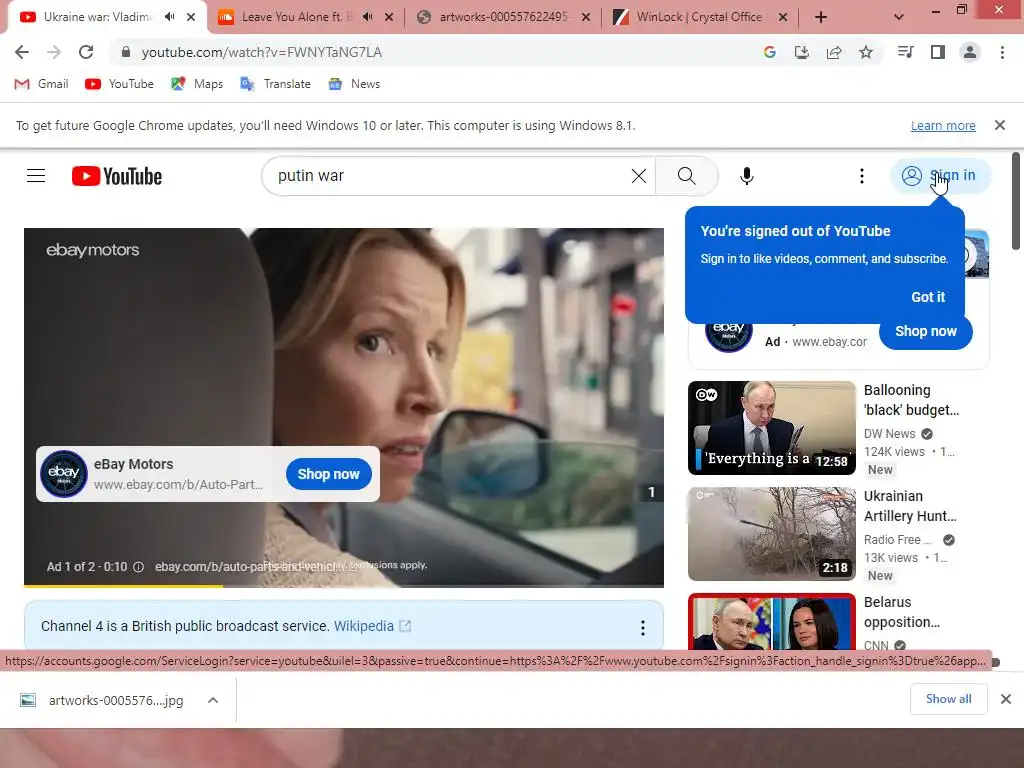Click the page vertical scrollbar

pos(1016,201)
